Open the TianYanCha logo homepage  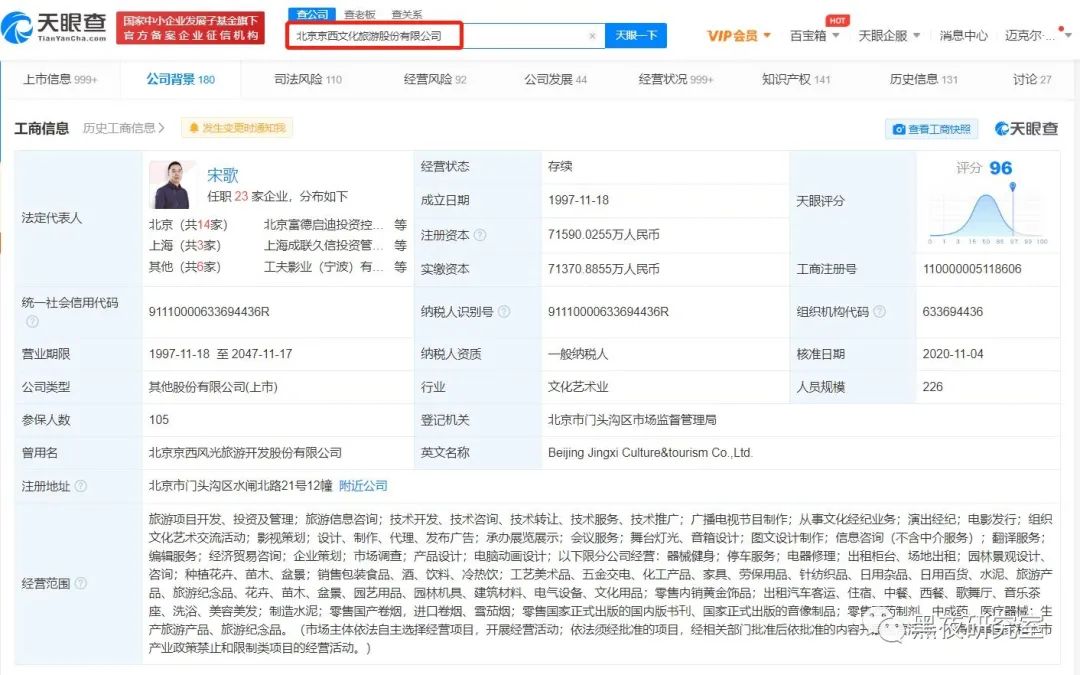(x=55, y=27)
